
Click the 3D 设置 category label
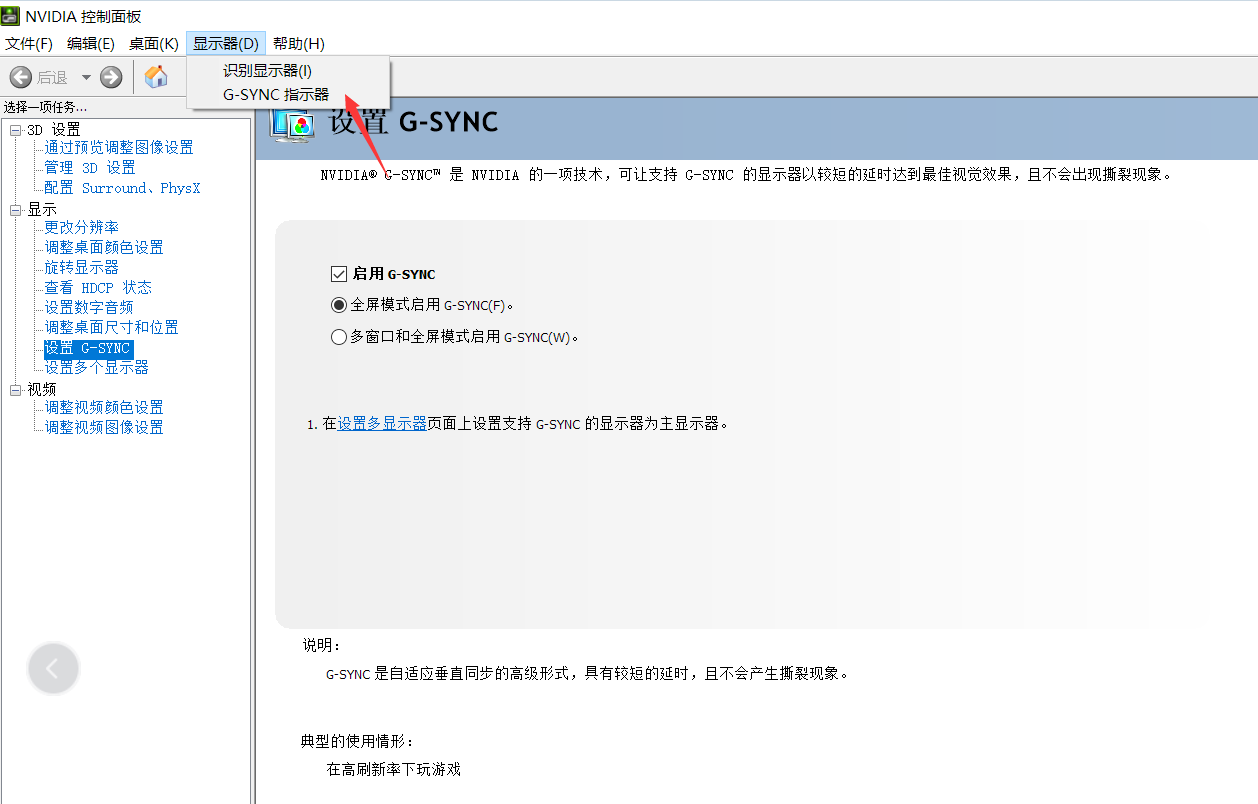tap(54, 130)
